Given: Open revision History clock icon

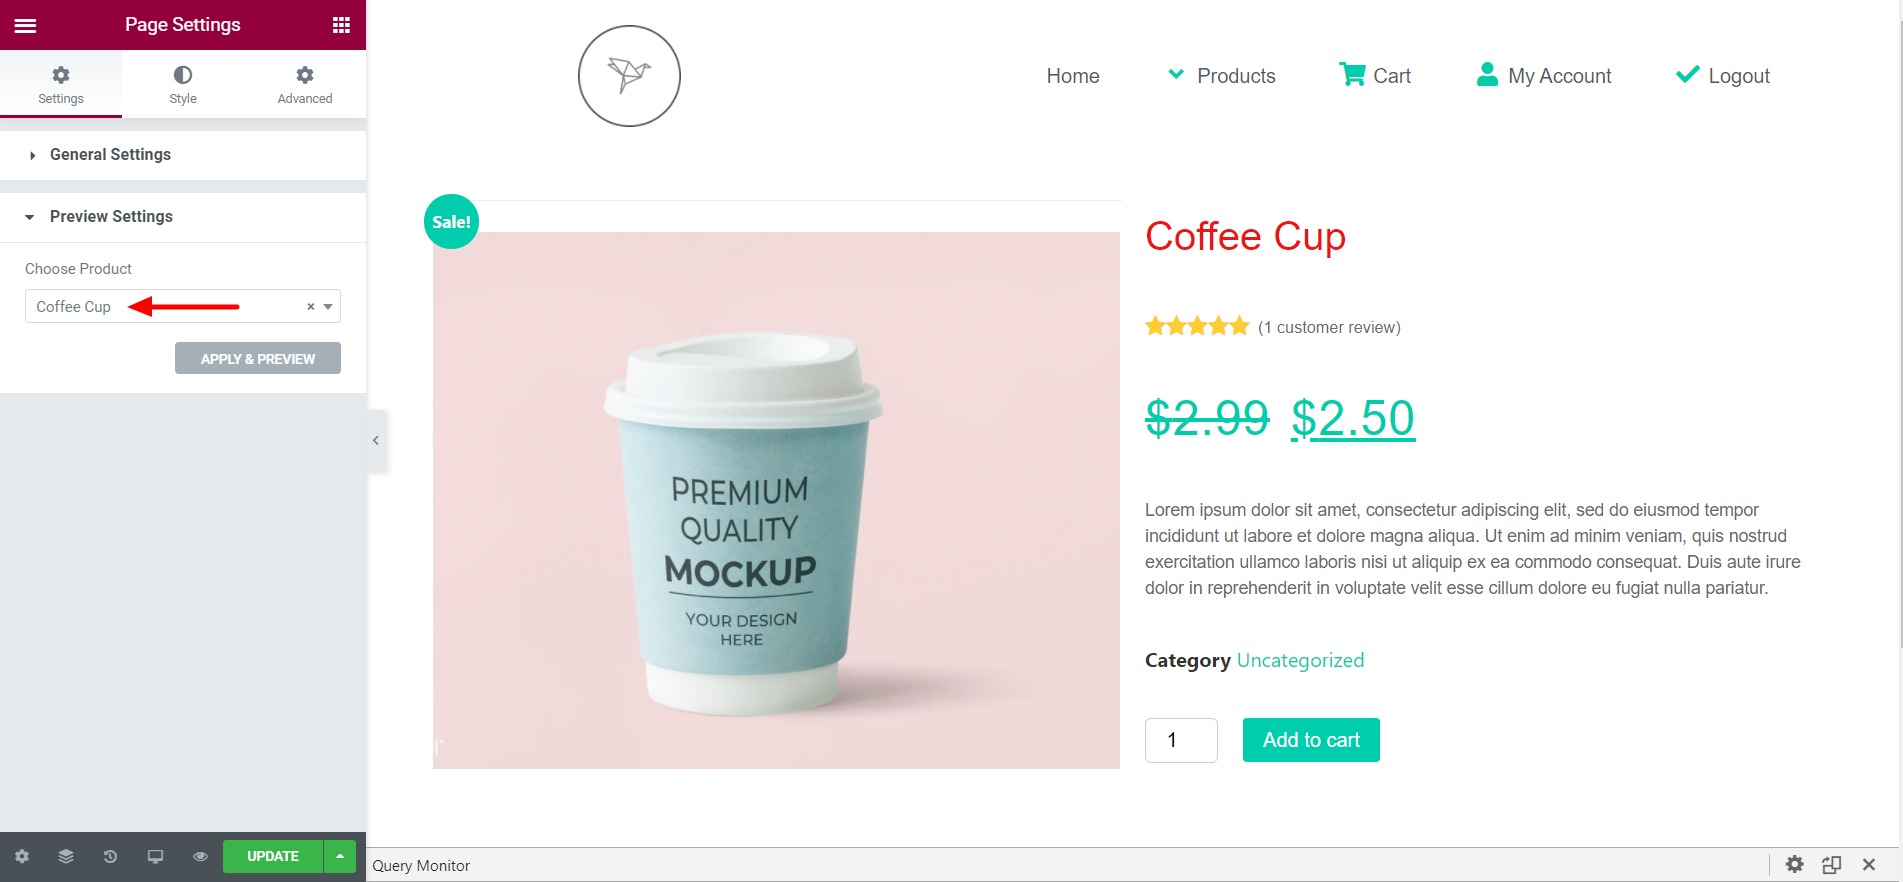Looking at the screenshot, I should pyautogui.click(x=110, y=856).
